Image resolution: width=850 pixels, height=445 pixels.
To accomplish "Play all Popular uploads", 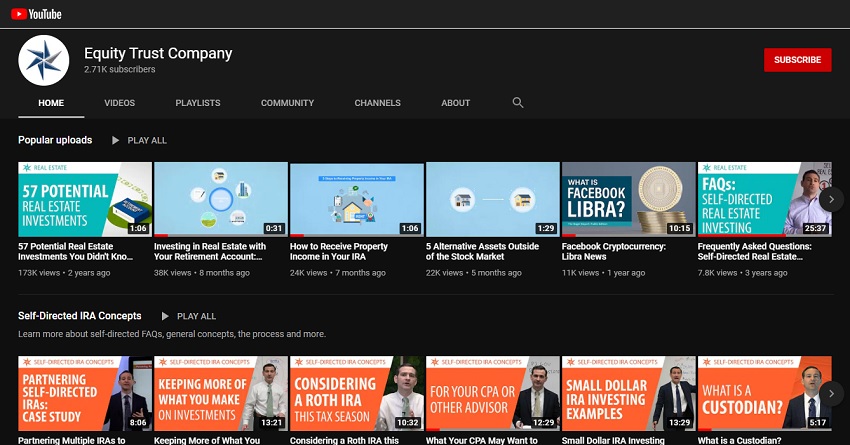I will pos(147,140).
